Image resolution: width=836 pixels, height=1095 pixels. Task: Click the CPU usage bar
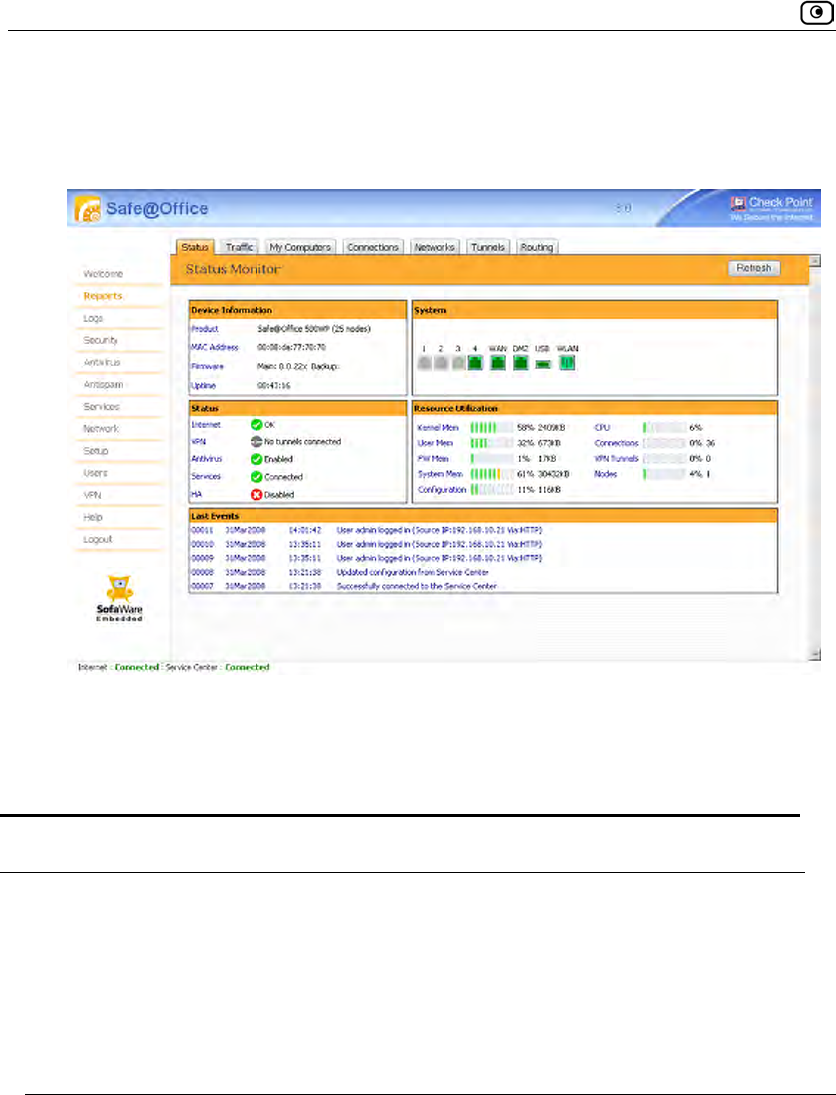[664, 427]
